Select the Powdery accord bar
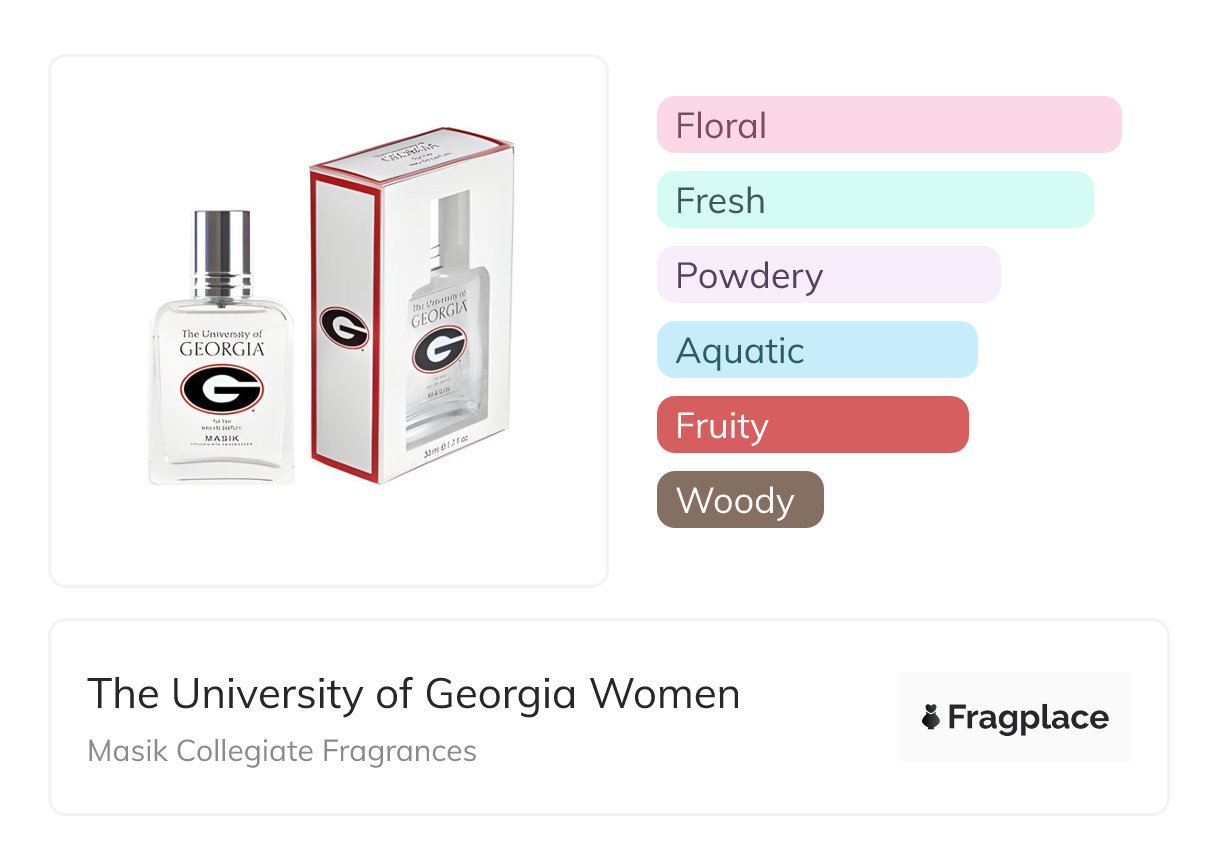The height and width of the screenshot is (864, 1218). pyautogui.click(x=828, y=275)
